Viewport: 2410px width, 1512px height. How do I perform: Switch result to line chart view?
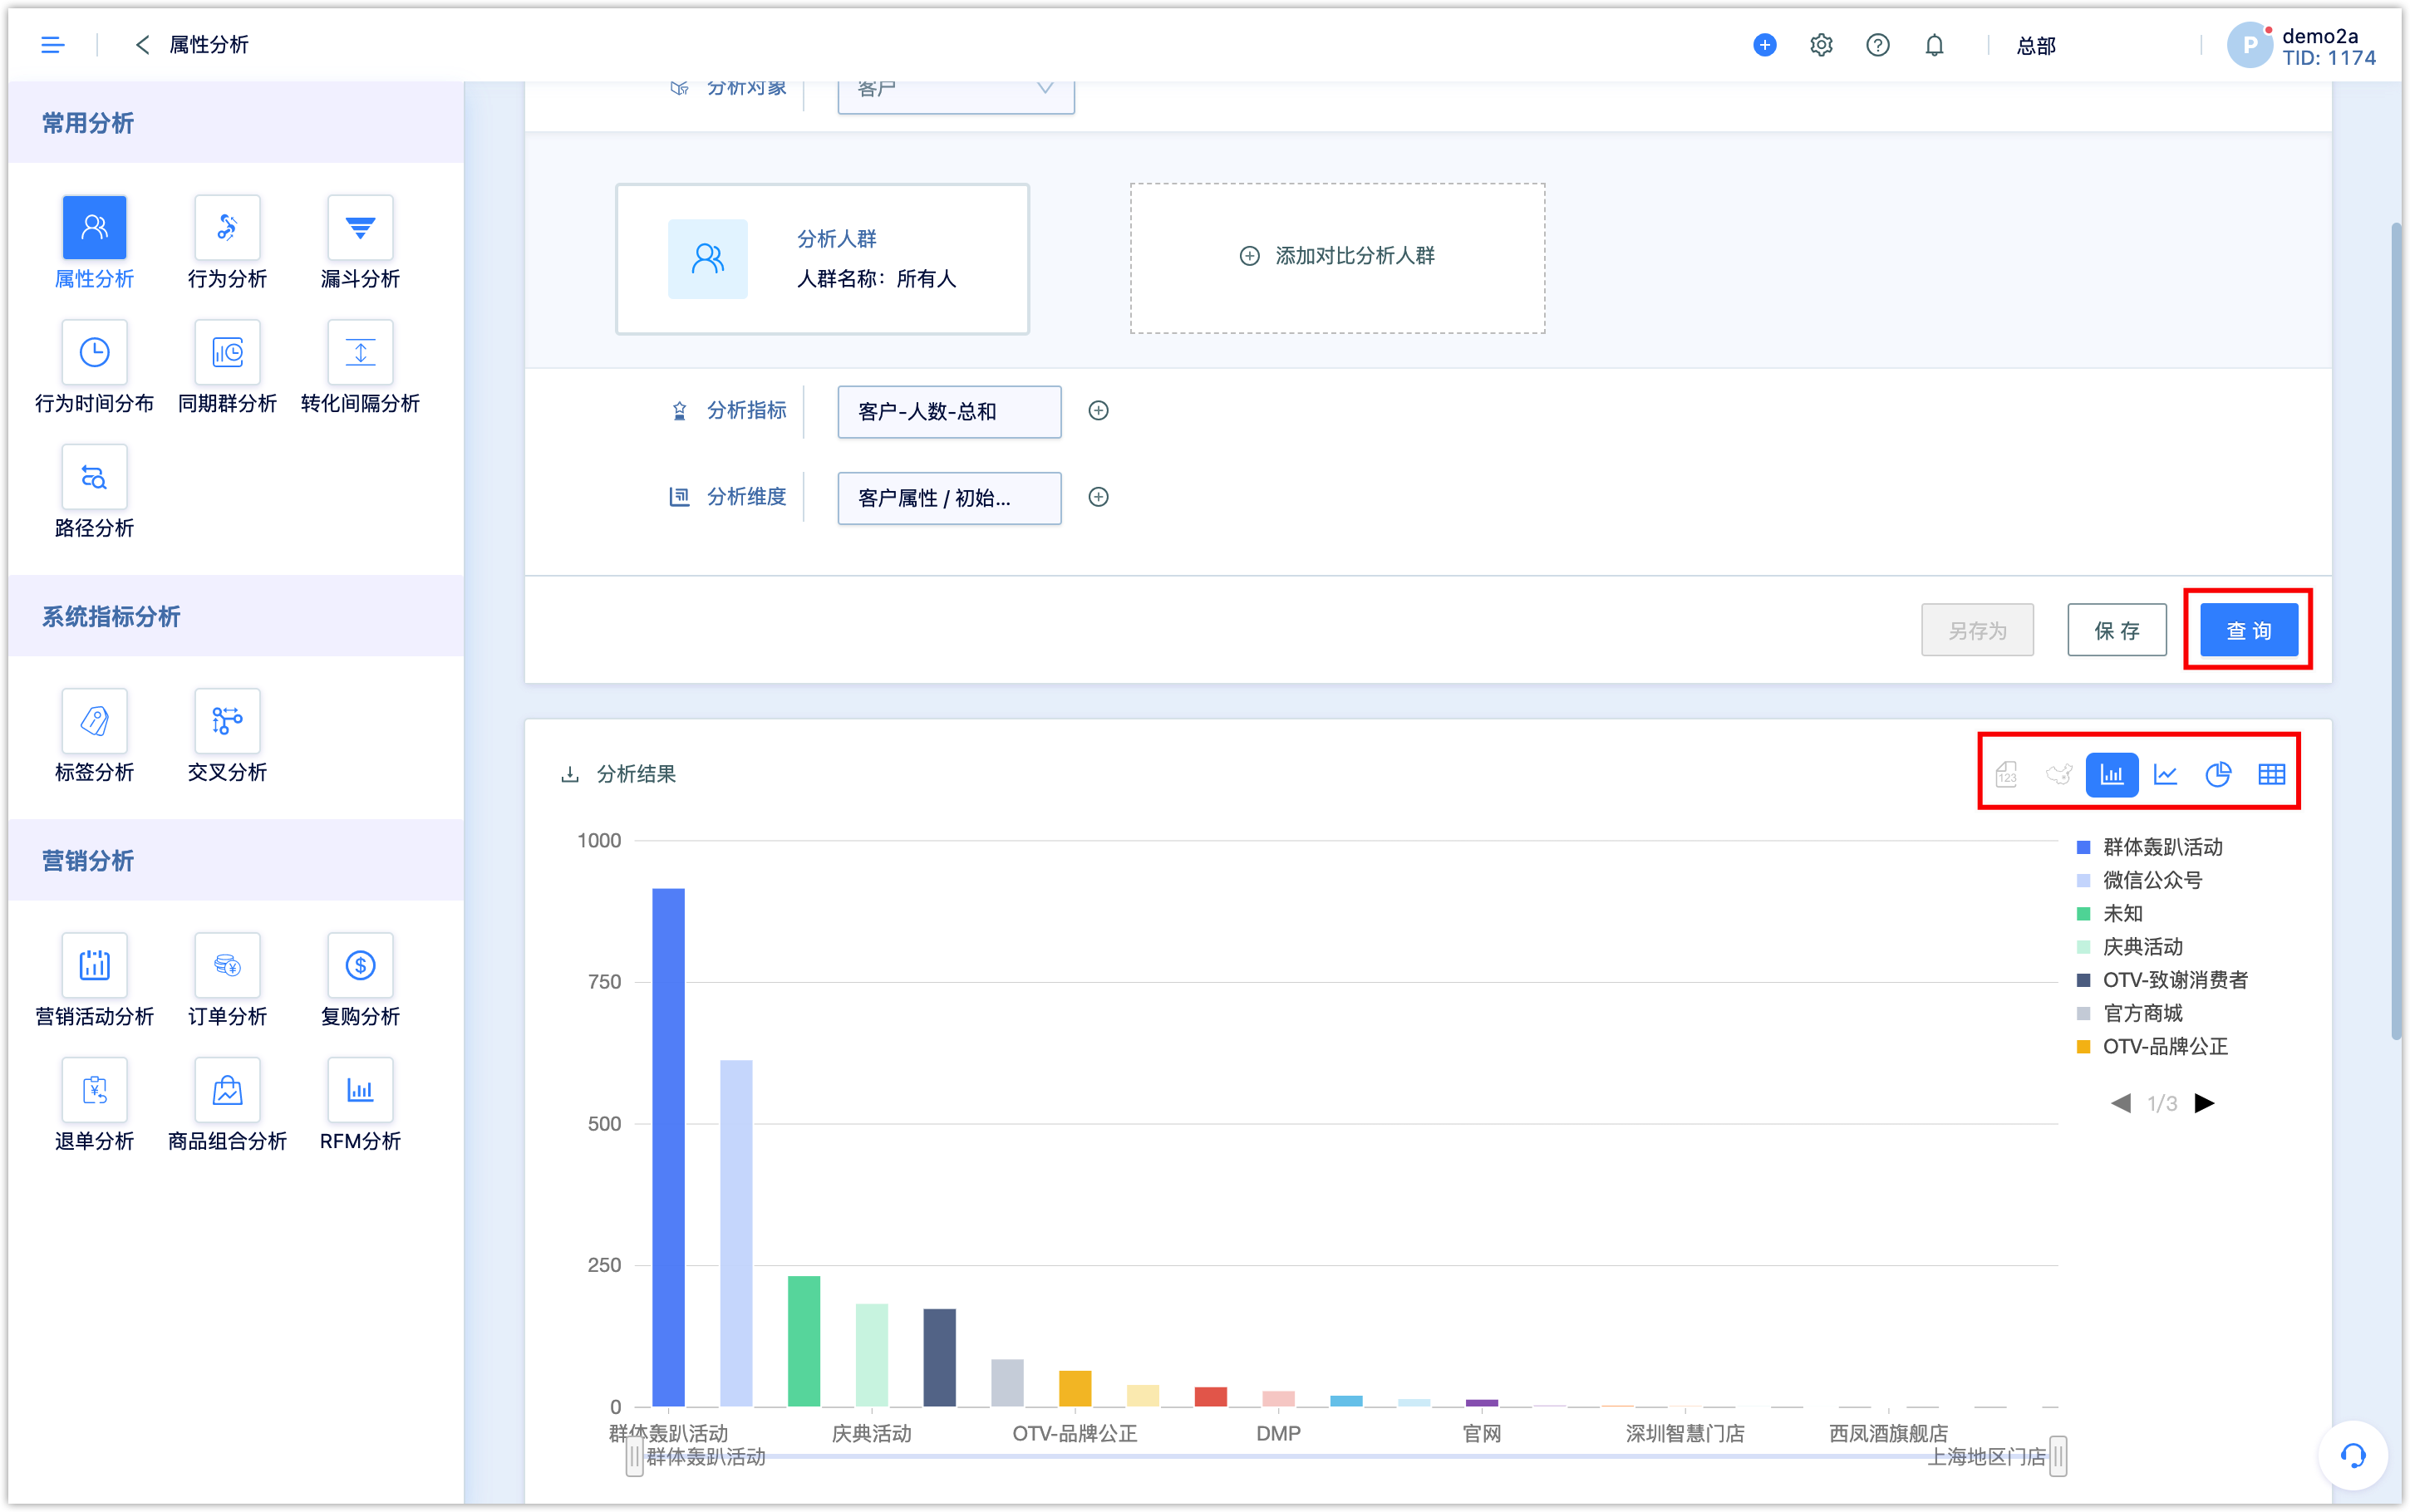point(2165,774)
